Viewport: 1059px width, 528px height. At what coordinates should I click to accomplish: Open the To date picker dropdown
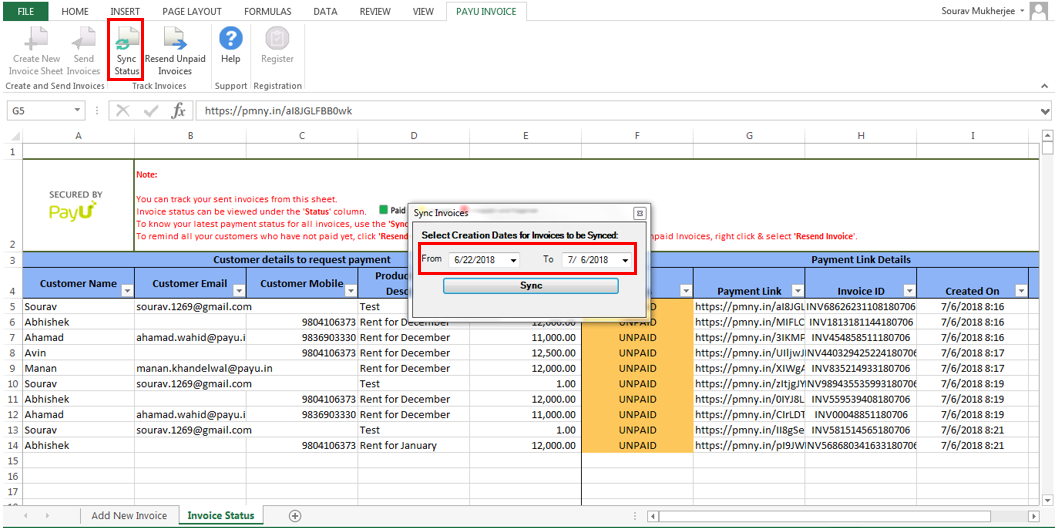coord(626,260)
